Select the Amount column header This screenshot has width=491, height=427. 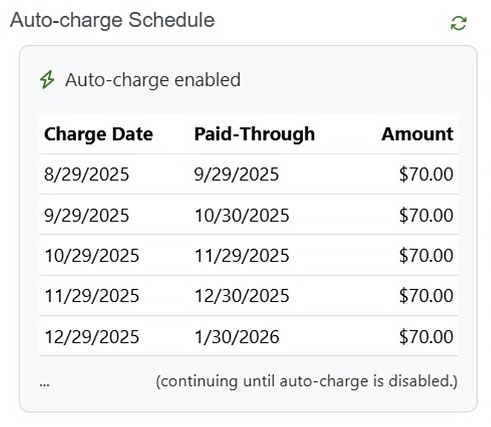click(417, 134)
